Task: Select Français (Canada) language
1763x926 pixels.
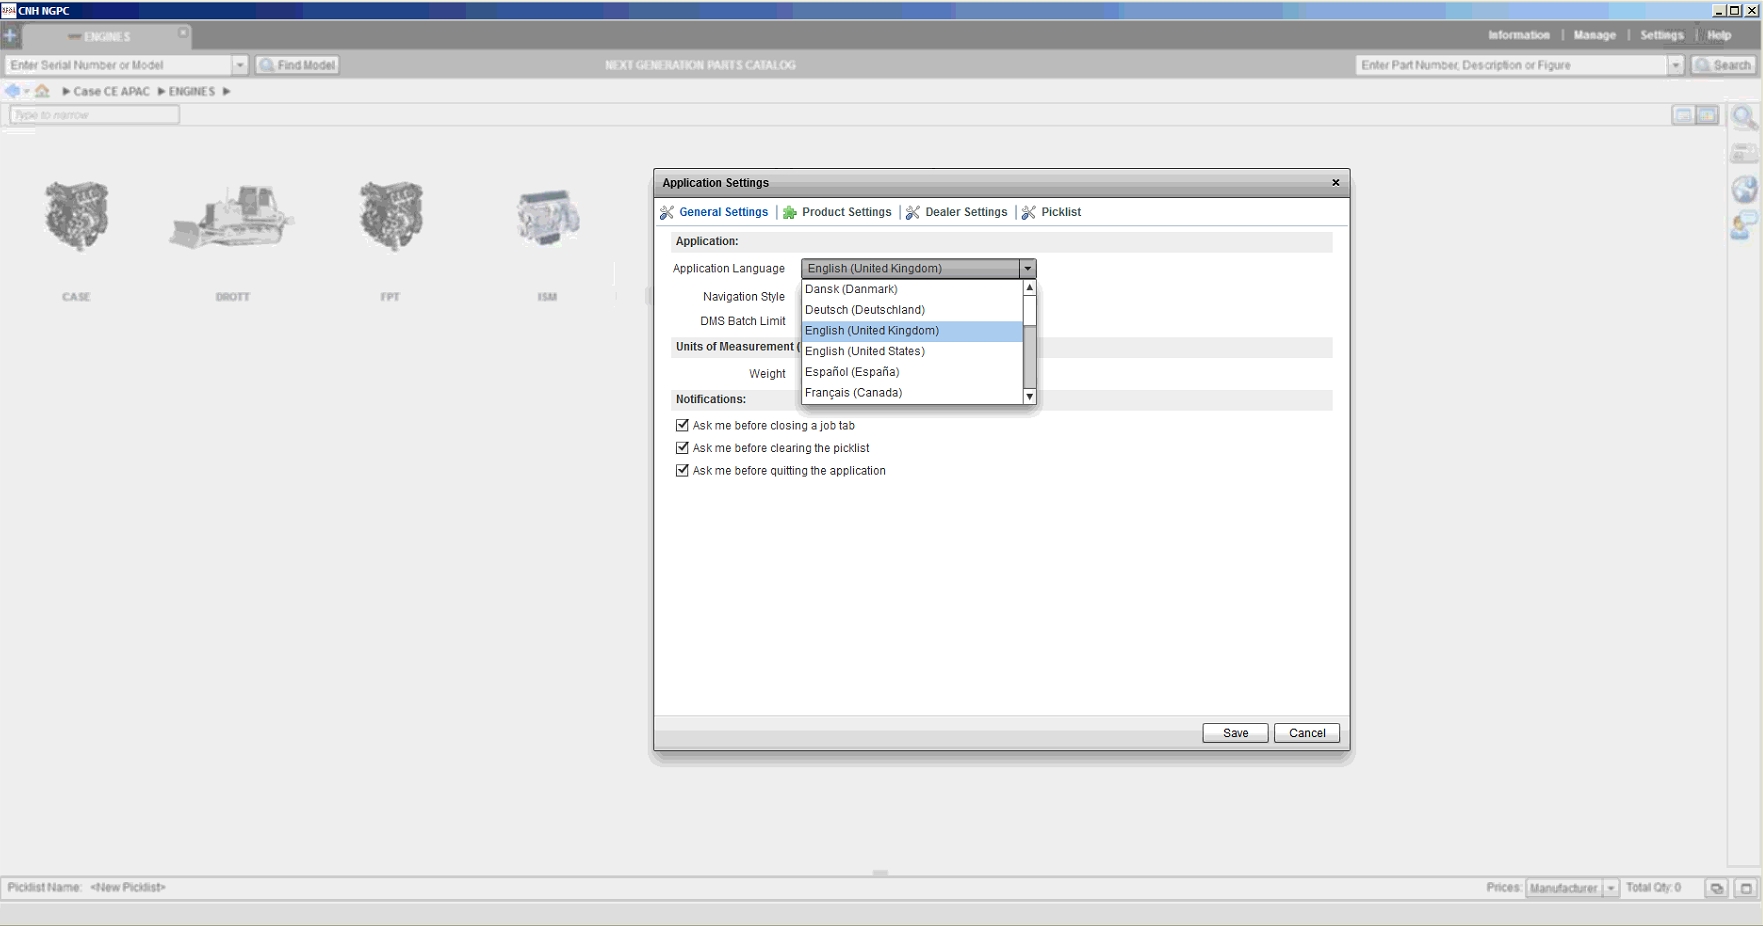Action: coord(912,393)
